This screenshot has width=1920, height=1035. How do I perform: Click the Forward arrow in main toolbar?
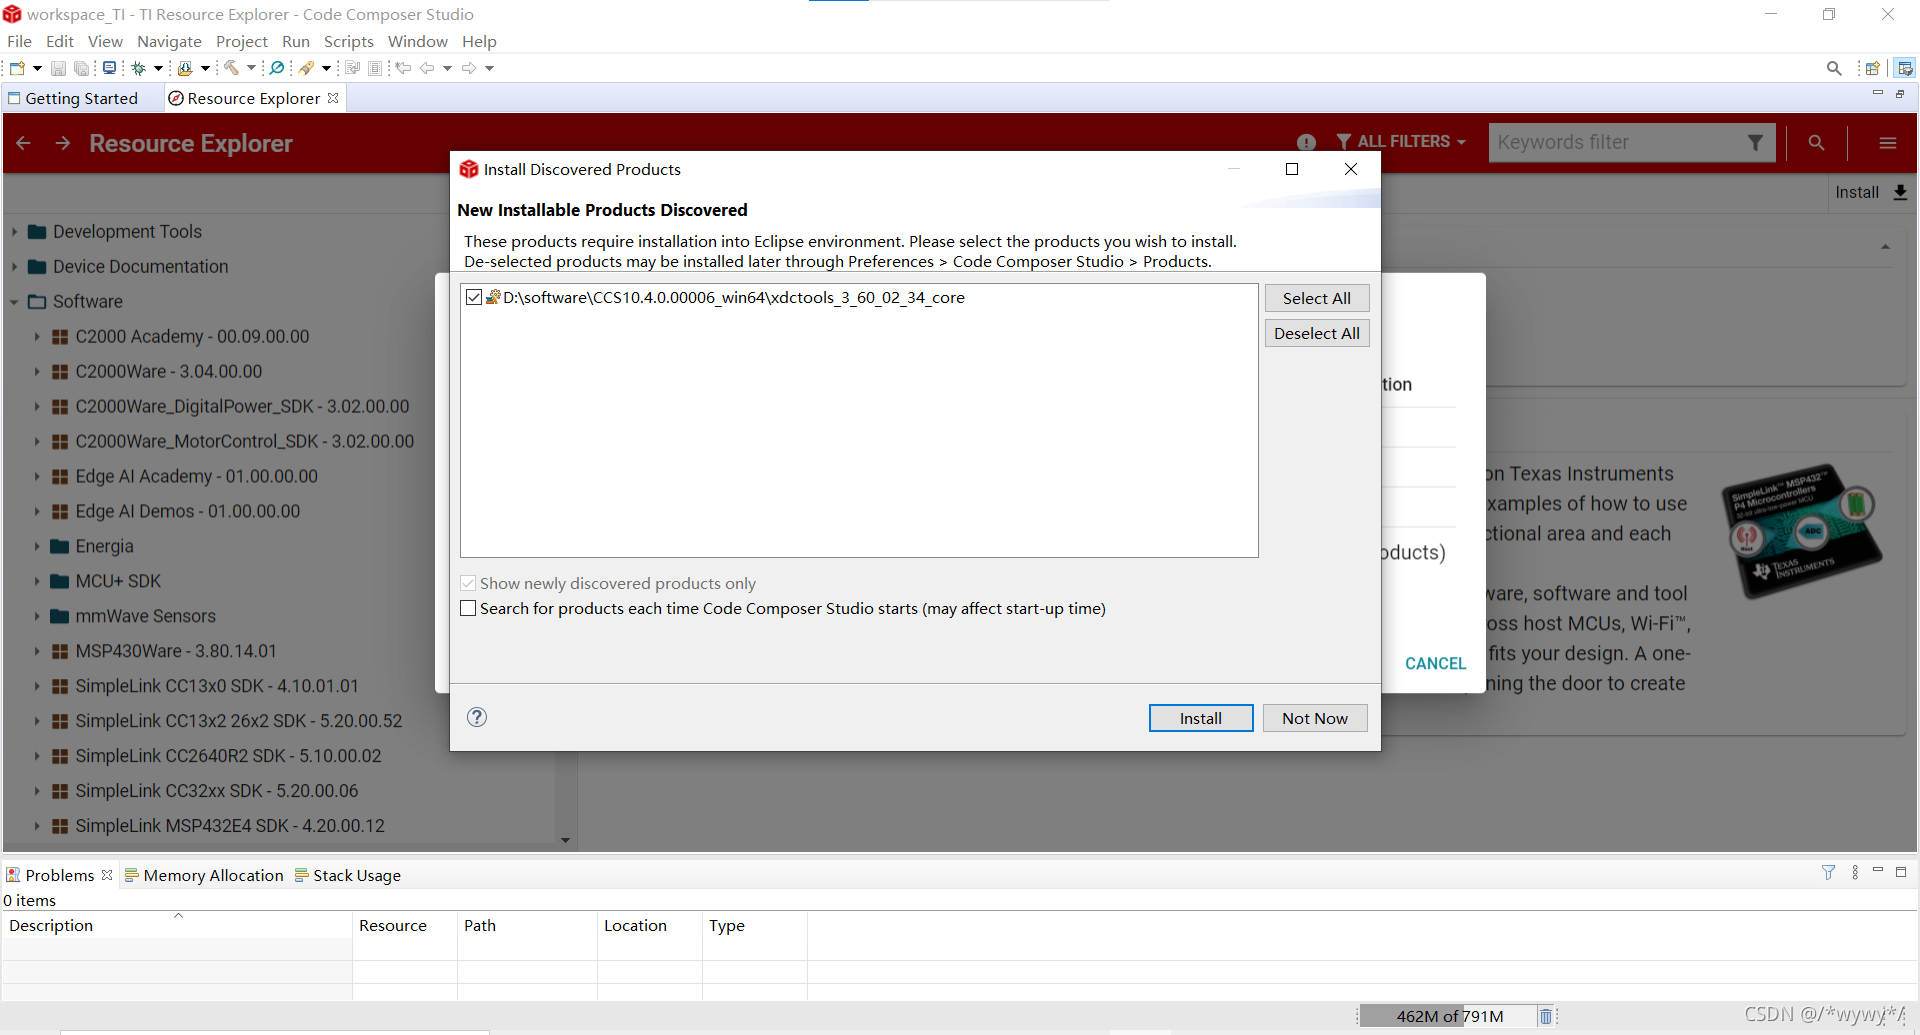(468, 68)
